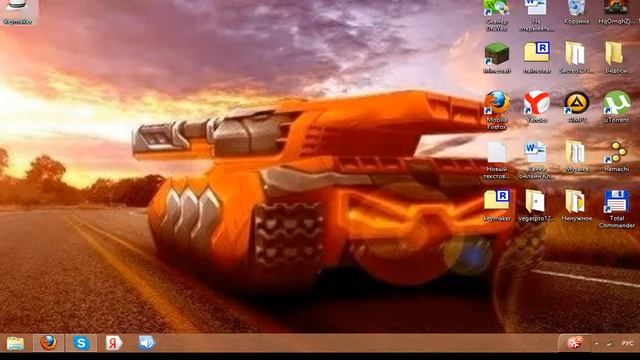Image resolution: width=640 pixels, height=360 pixels.
Task: Select the vegaspro12 folder
Action: click(536, 206)
